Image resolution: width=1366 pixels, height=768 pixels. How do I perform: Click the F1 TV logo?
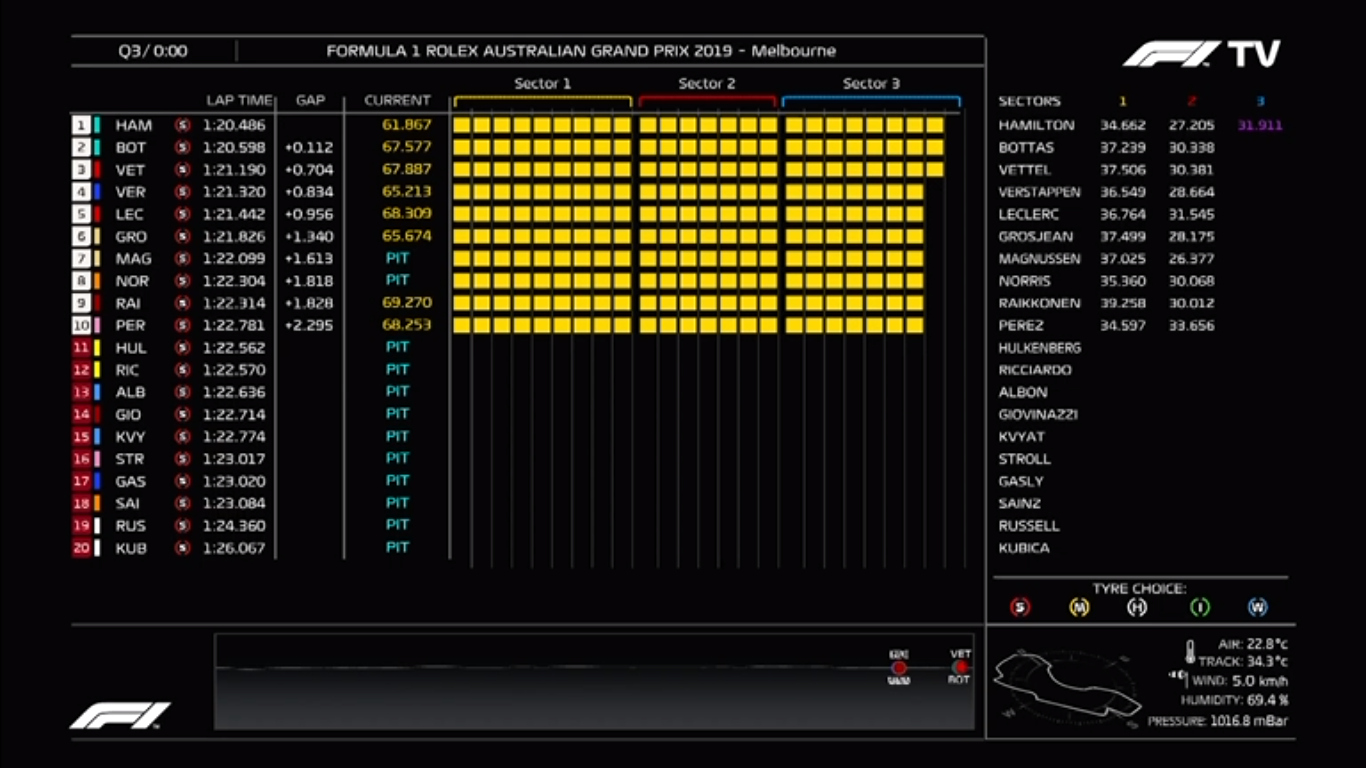tap(1201, 54)
